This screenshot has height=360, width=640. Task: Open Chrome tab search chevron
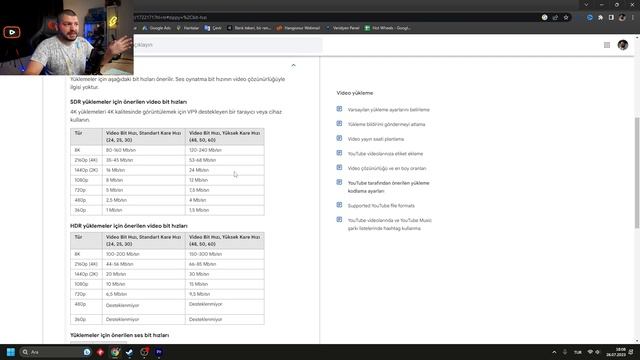[x=586, y=4]
